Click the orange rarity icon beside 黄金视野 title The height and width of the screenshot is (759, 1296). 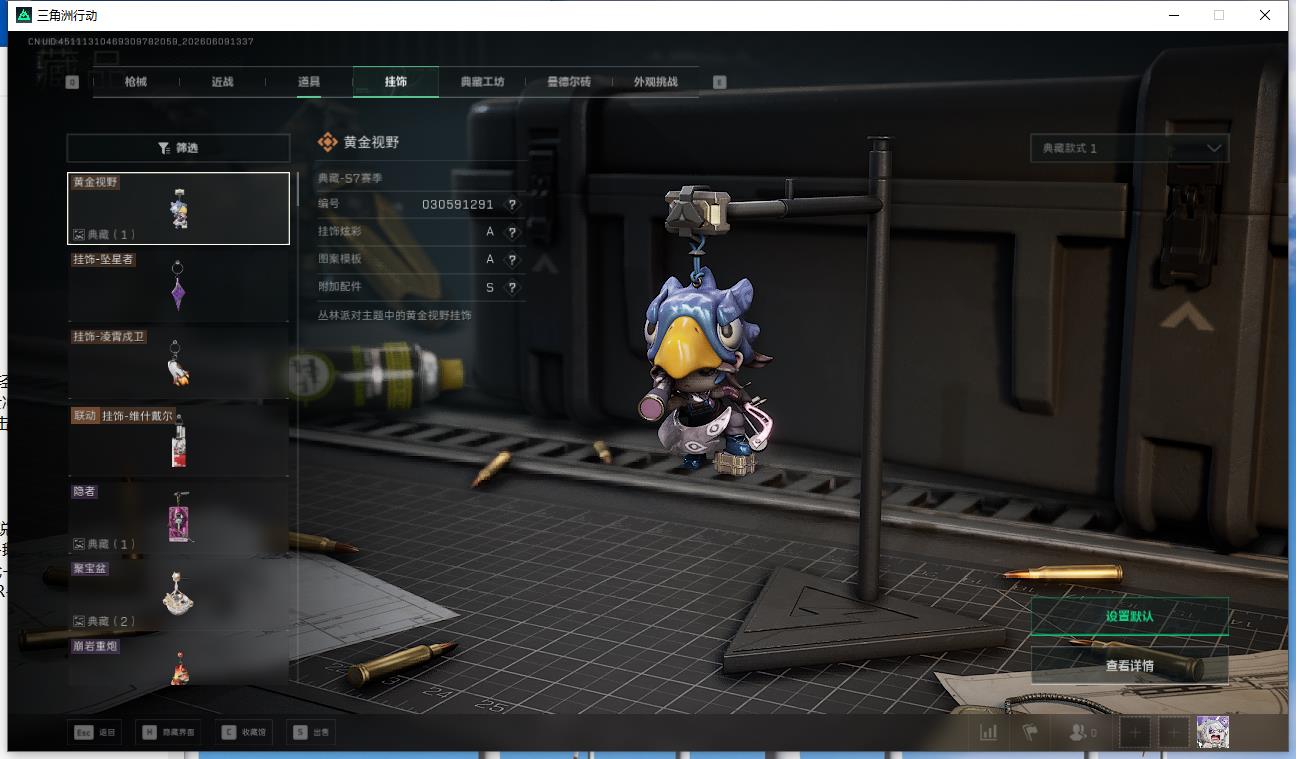[x=327, y=143]
